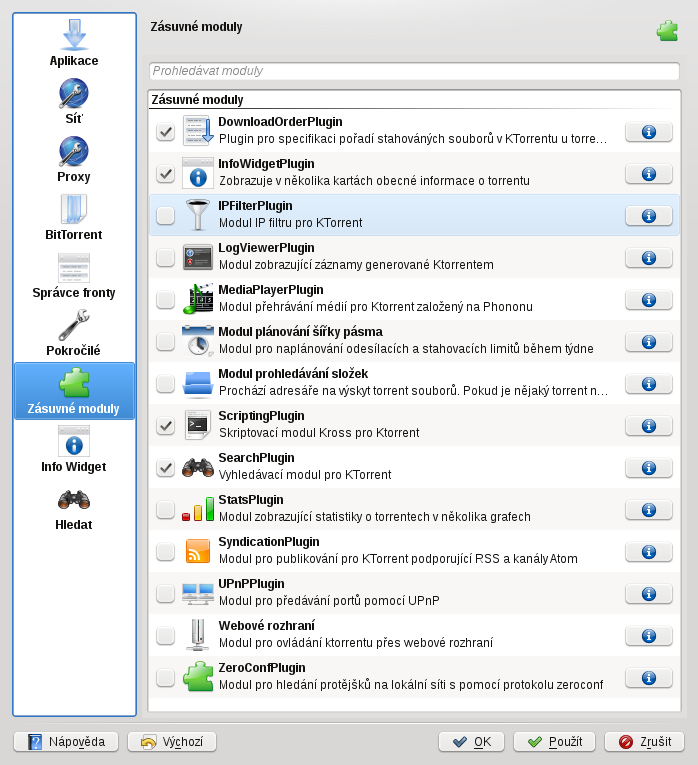Enable Modul plánování šířky pásma checkbox

pyautogui.click(x=165, y=342)
